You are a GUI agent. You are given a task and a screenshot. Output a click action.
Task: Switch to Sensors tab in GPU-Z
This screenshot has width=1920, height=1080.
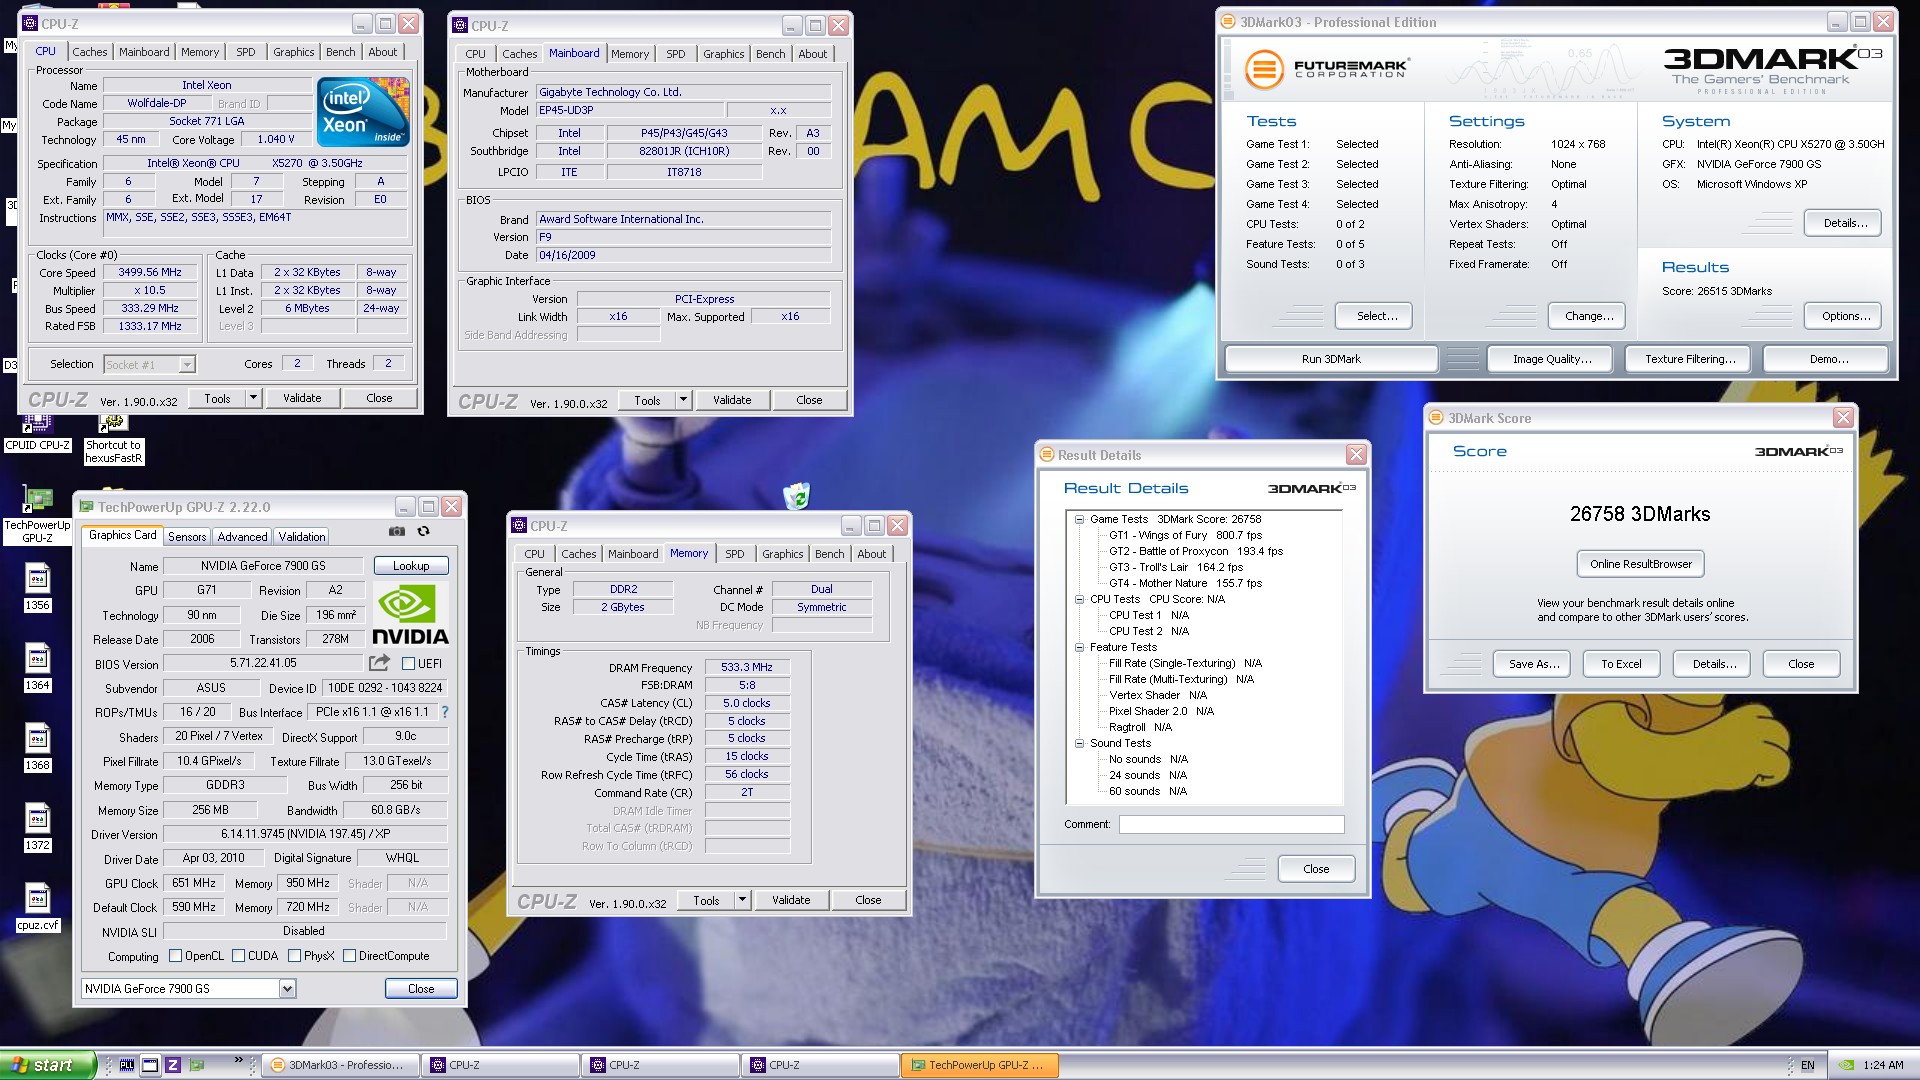[187, 537]
